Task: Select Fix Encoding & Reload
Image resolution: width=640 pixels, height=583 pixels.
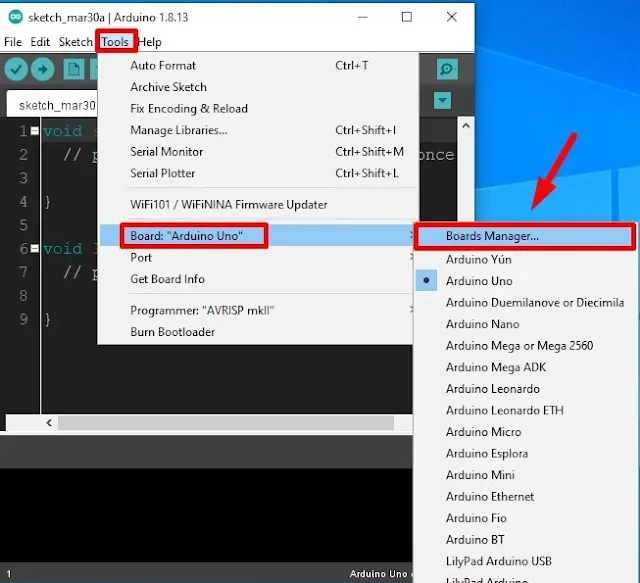Action: (x=256, y=109)
